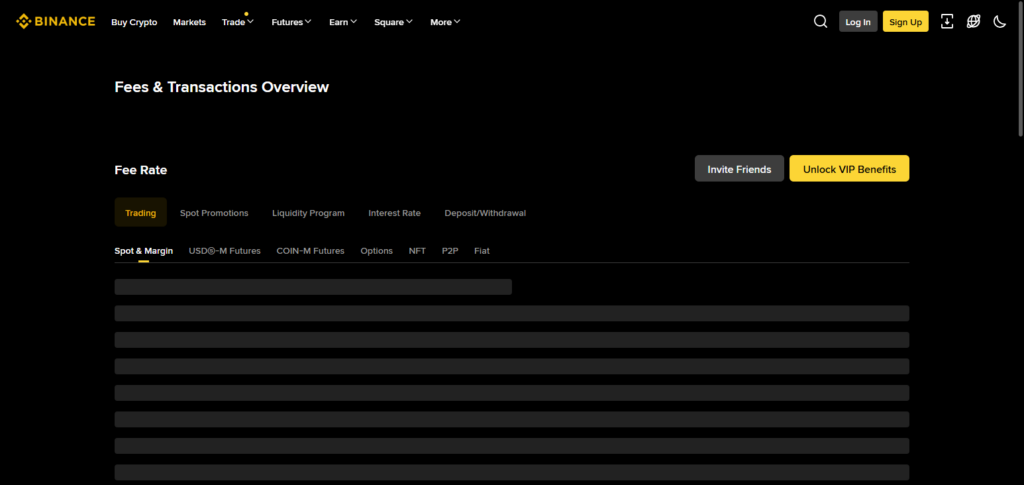The width and height of the screenshot is (1024, 485).
Task: Expand the Trade dropdown menu
Action: pos(237,22)
